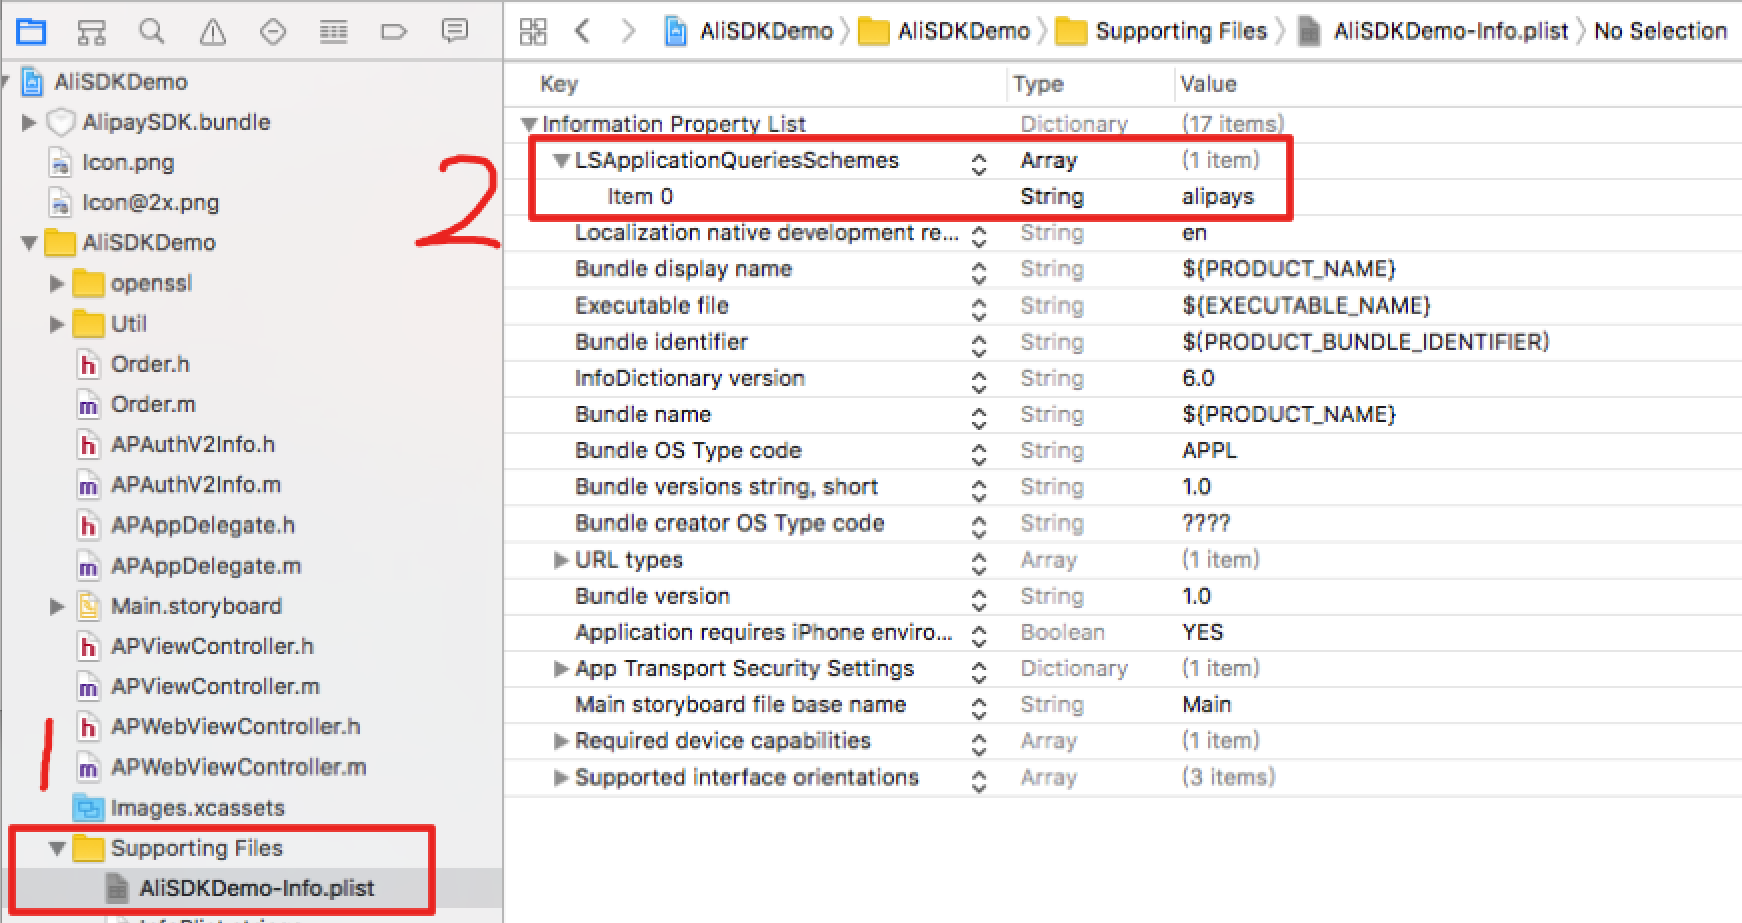1742x923 pixels.
Task: Select the Bundle name key cell
Action: pos(643,415)
